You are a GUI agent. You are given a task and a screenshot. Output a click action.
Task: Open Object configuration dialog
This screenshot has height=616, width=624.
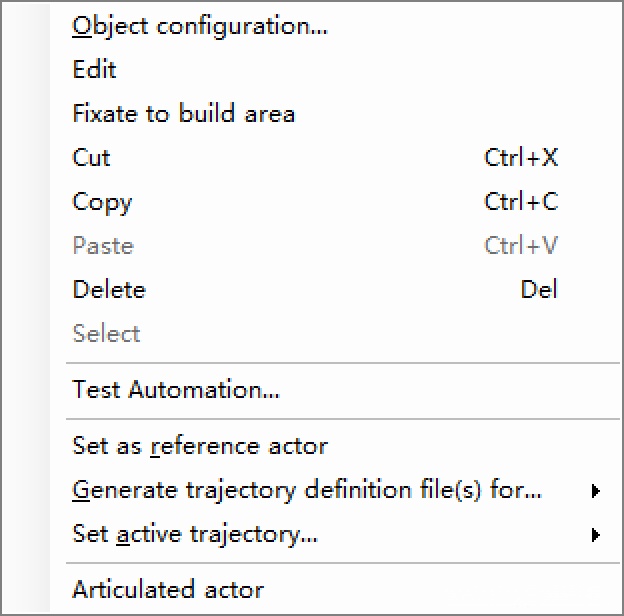coord(200,26)
